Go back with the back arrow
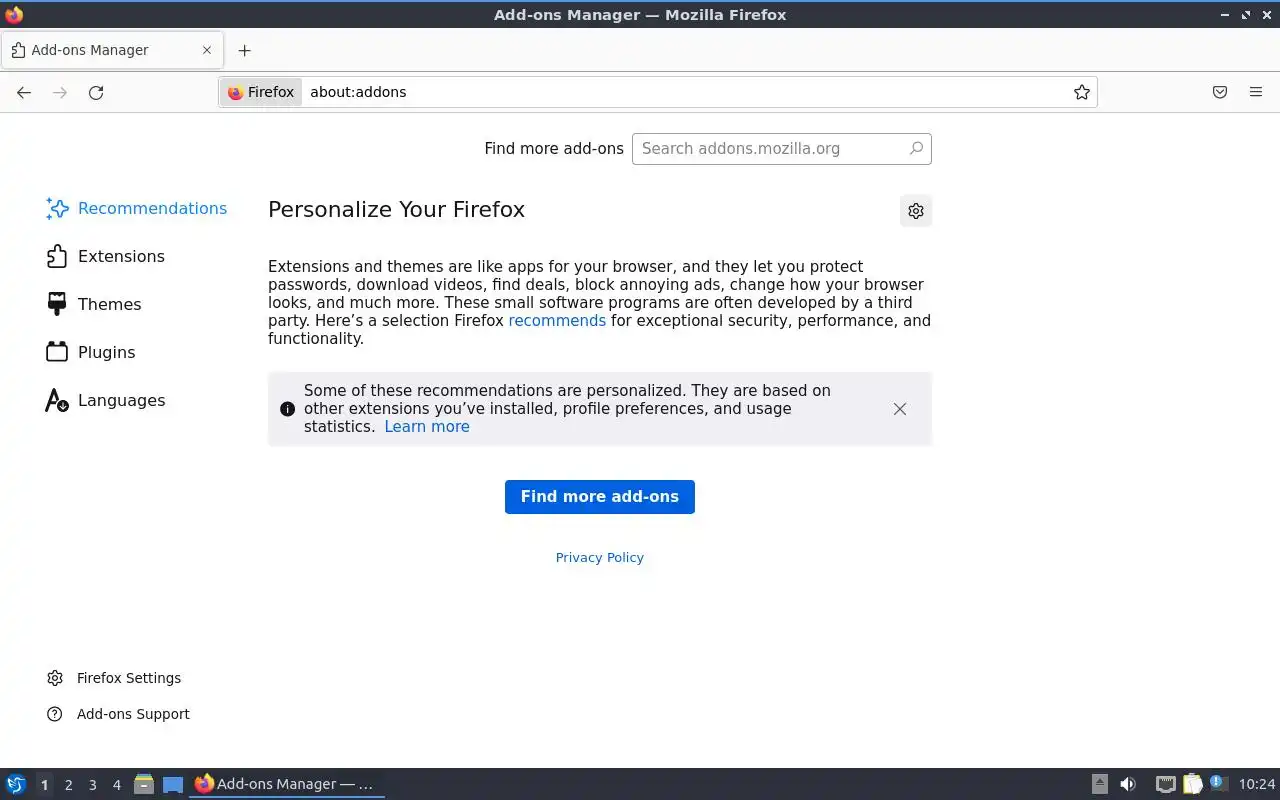 point(24,92)
